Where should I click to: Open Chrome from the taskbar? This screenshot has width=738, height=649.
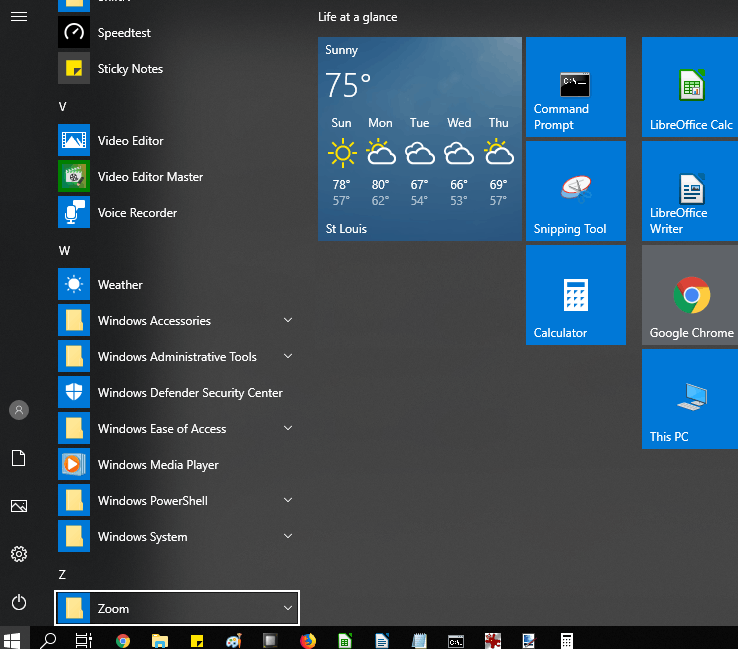pos(123,641)
